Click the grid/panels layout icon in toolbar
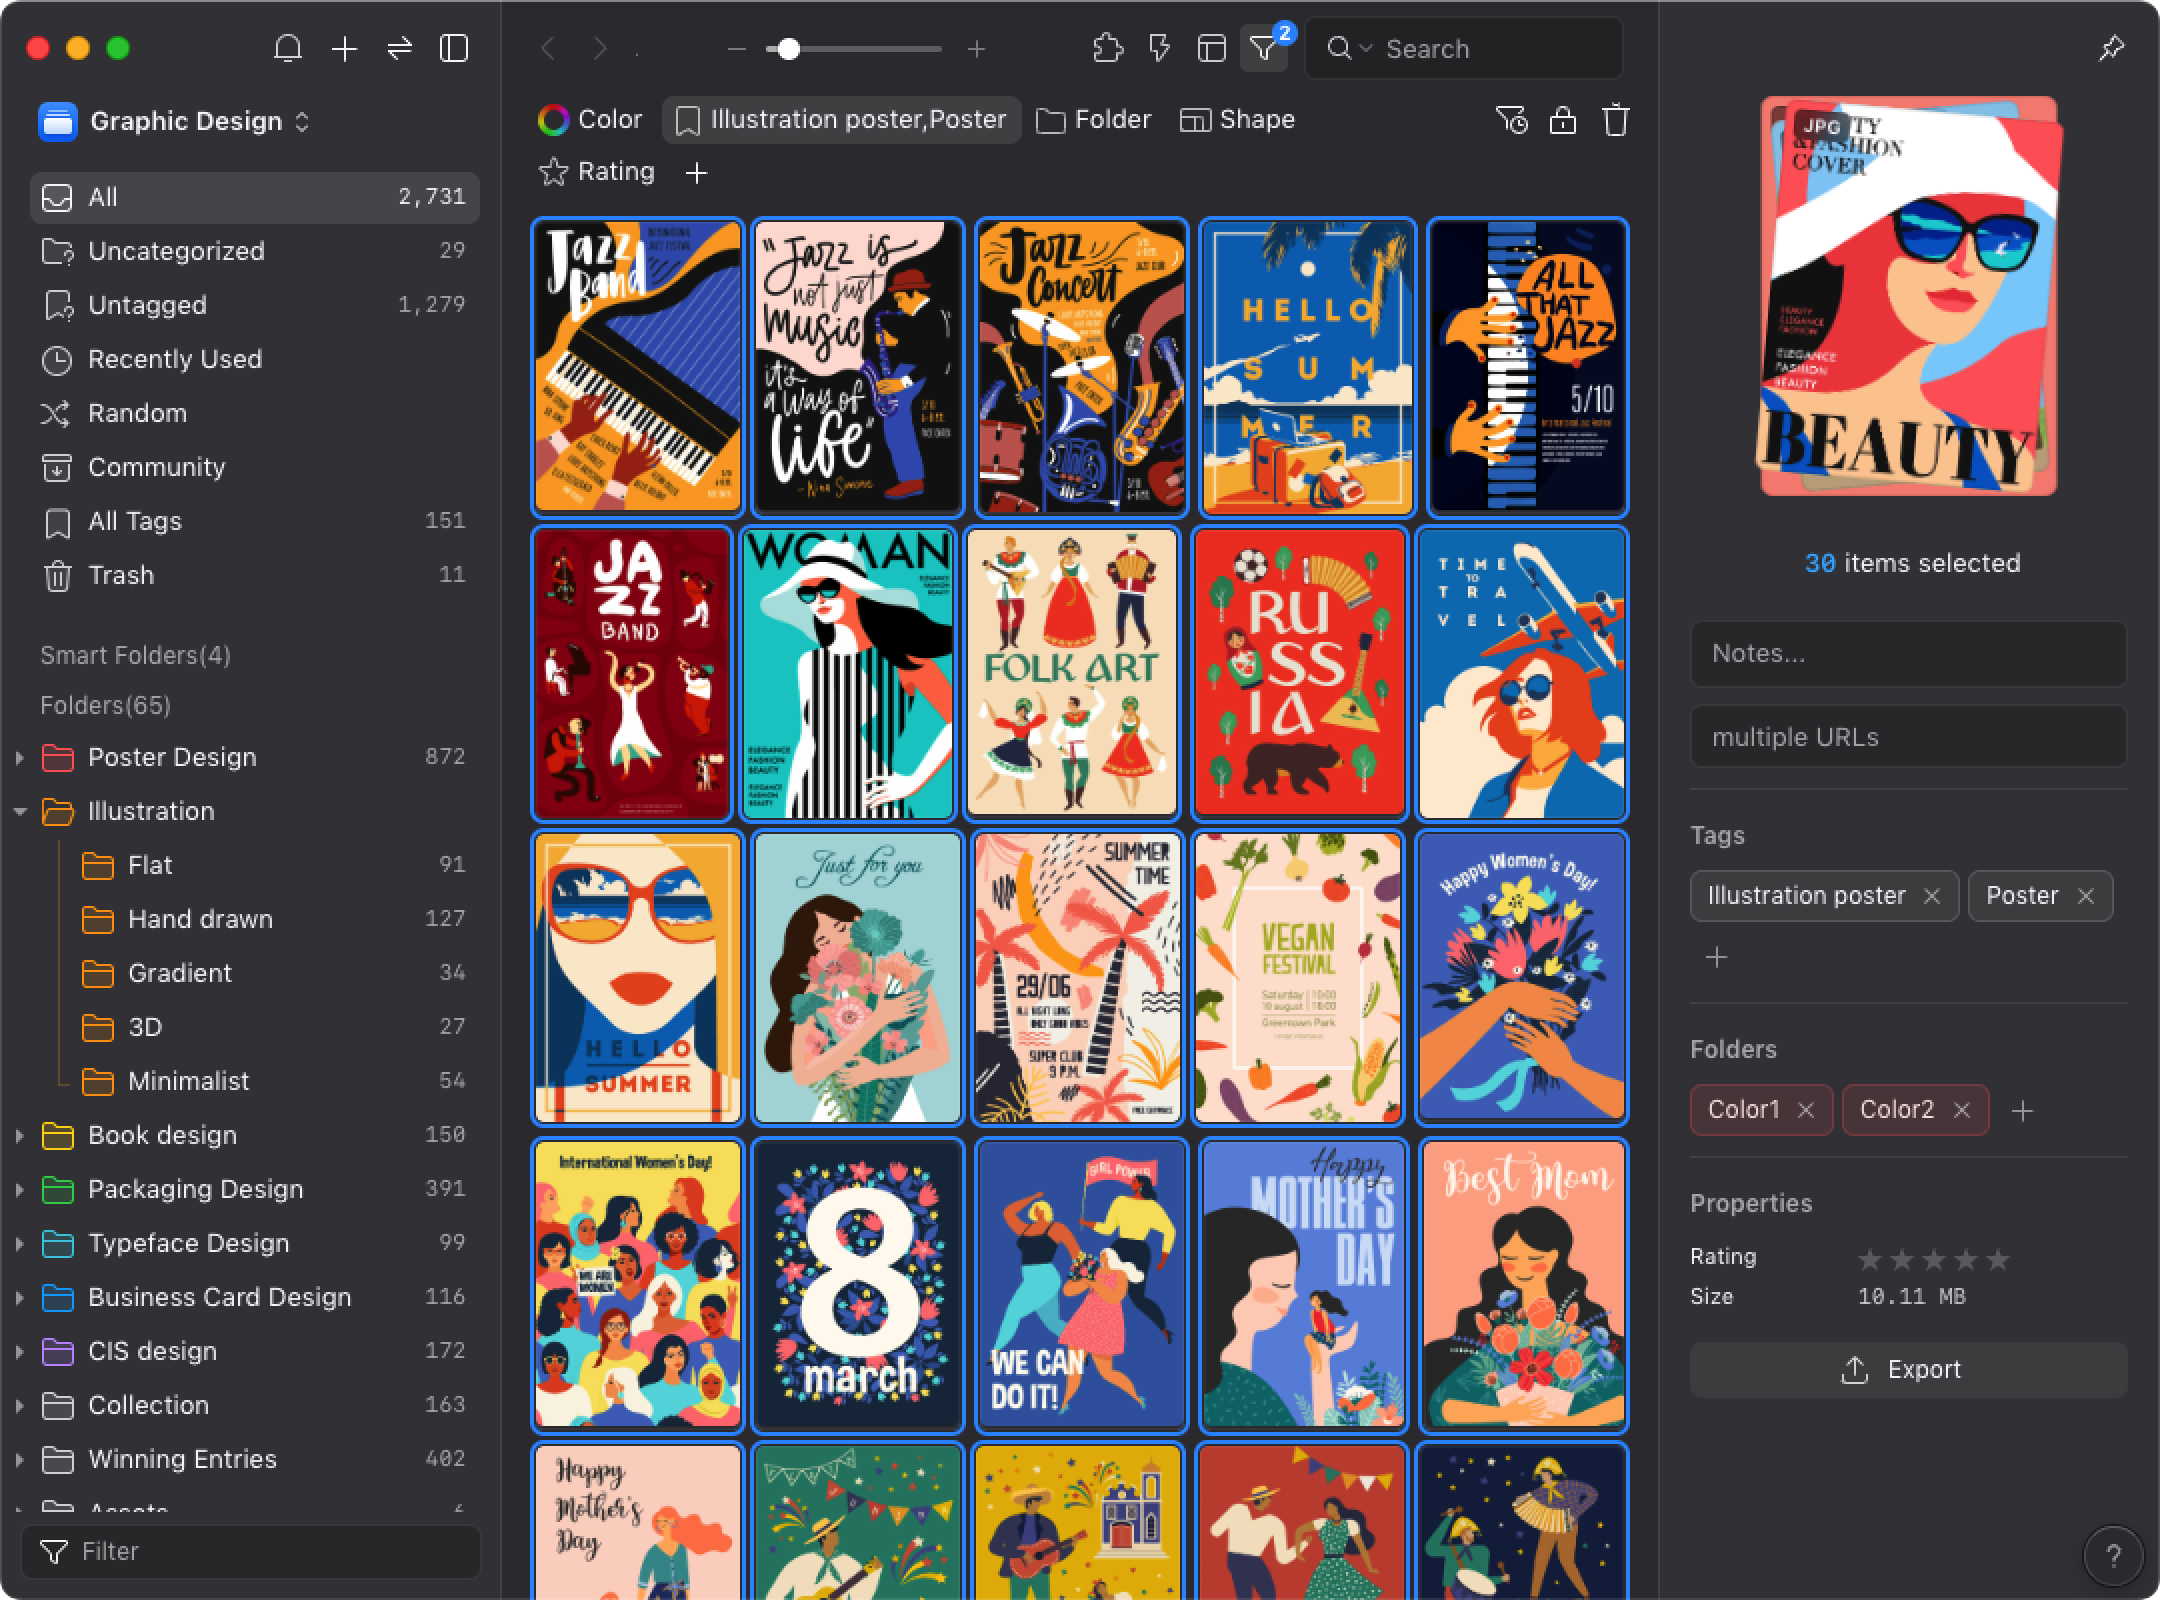2160x1600 pixels. tap(1210, 49)
